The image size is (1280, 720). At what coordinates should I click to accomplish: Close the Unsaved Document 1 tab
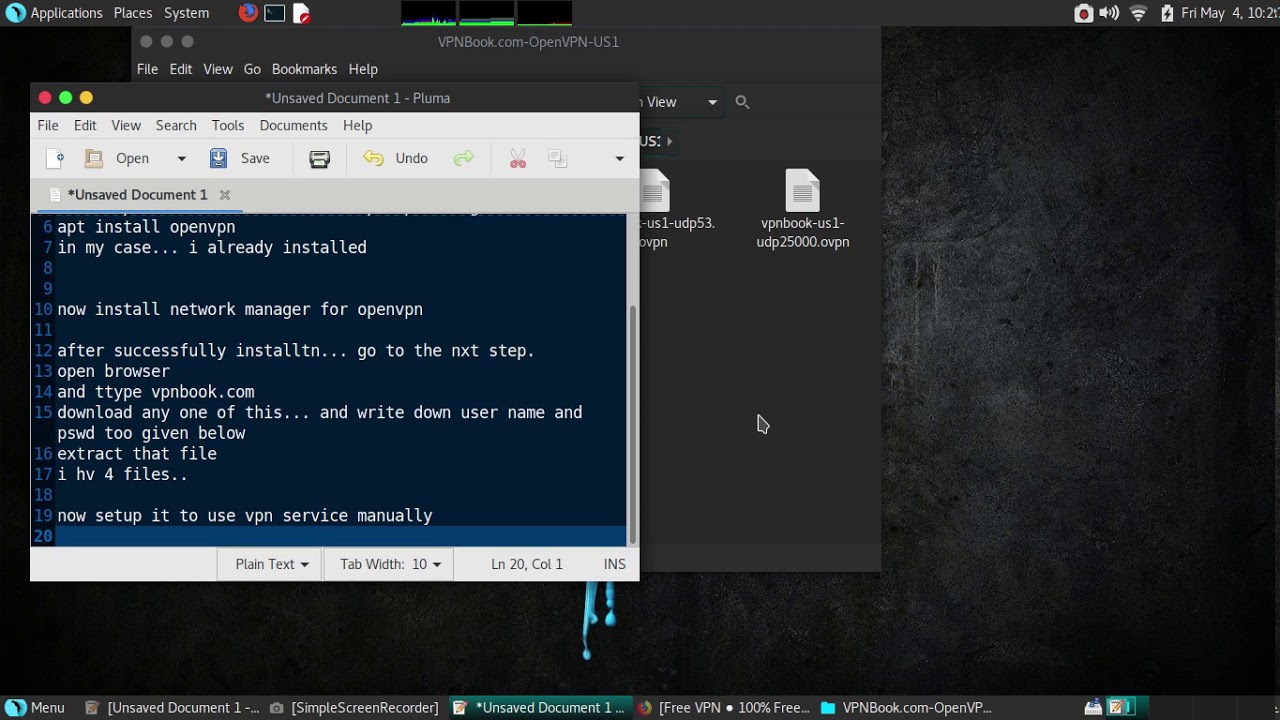click(225, 195)
